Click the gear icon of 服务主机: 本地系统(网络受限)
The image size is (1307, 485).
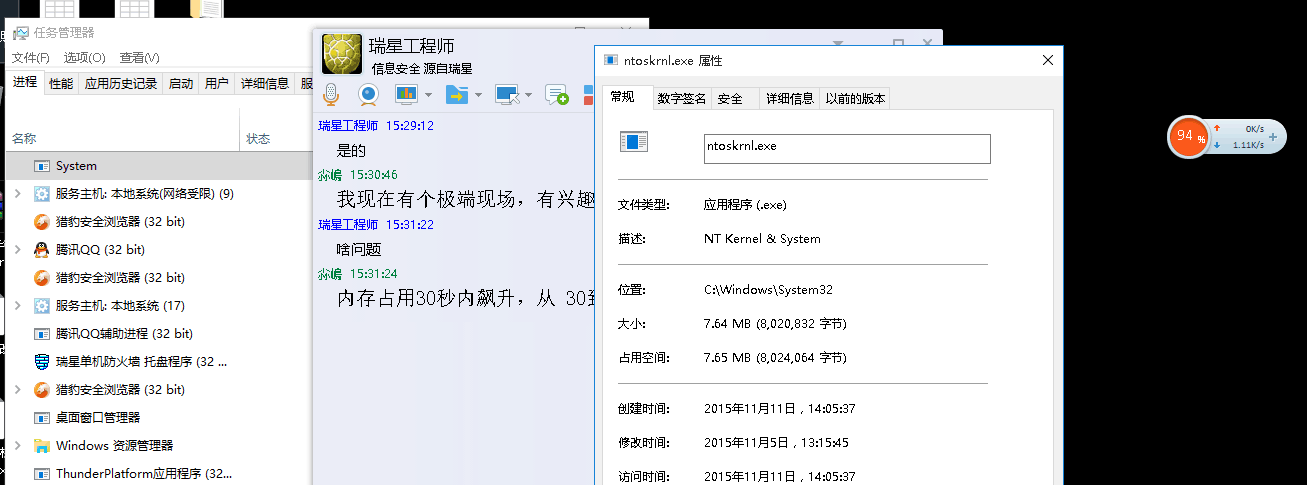[x=42, y=194]
